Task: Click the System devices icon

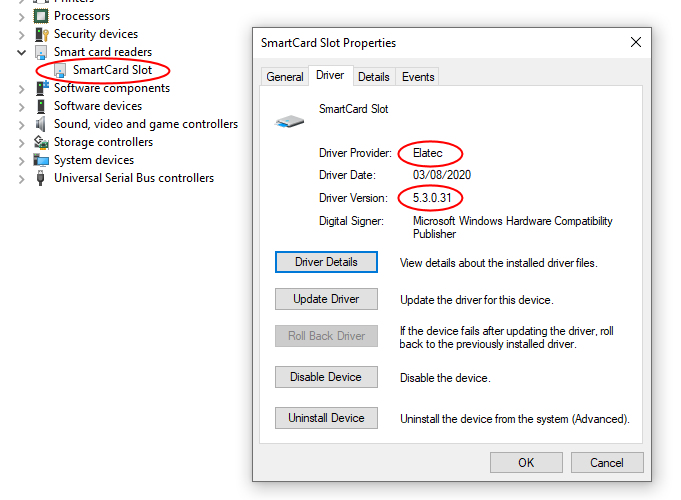Action: 41,160
